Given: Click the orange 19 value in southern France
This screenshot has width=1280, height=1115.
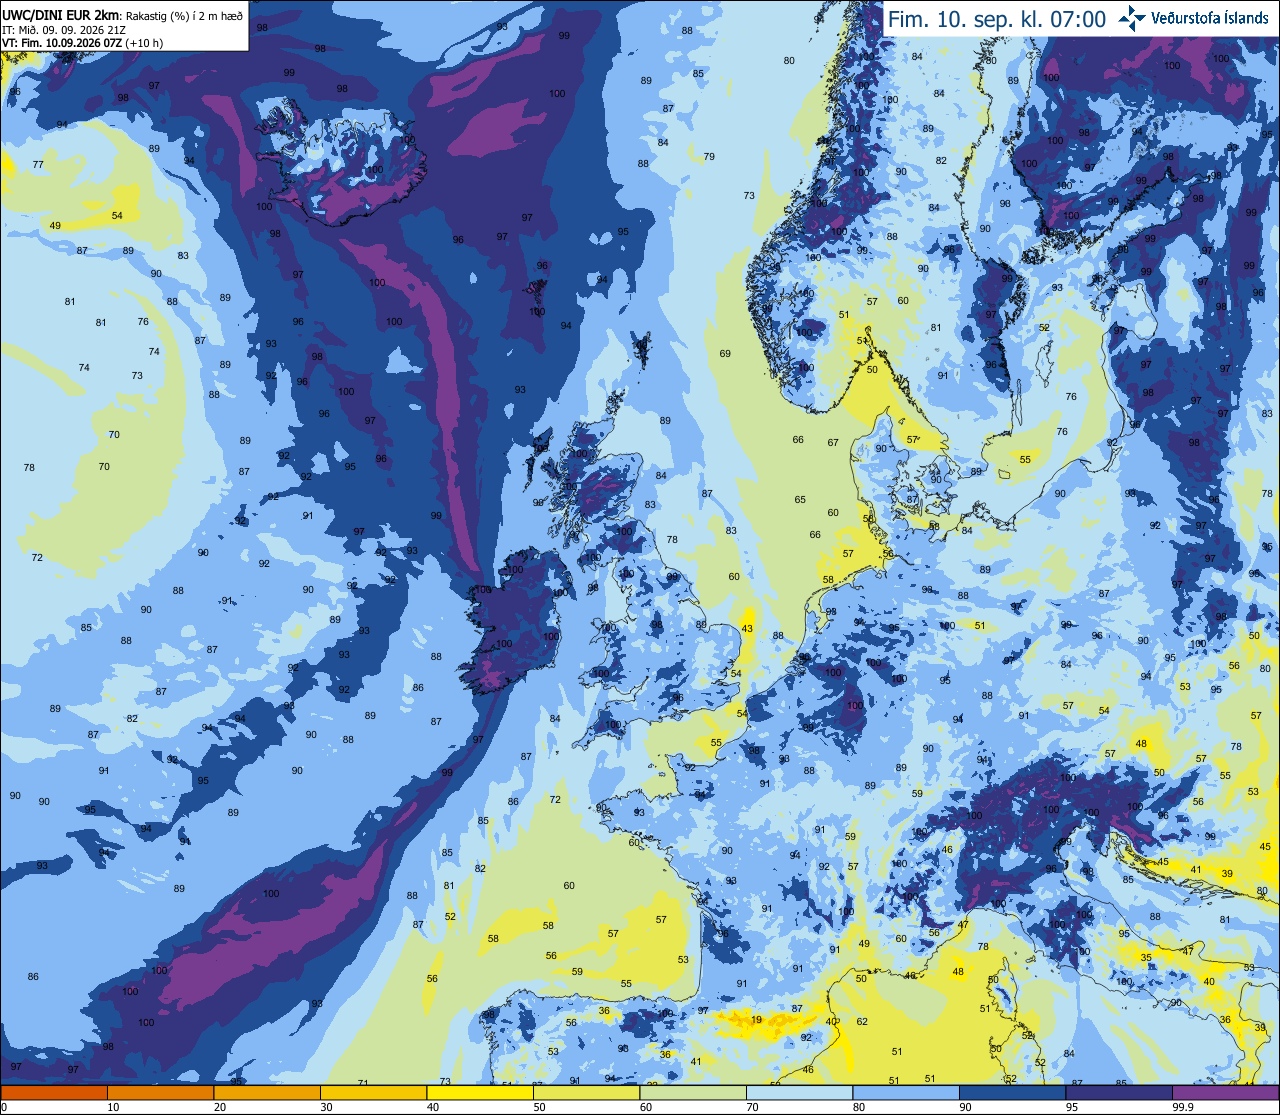Looking at the screenshot, I should point(756,1020).
